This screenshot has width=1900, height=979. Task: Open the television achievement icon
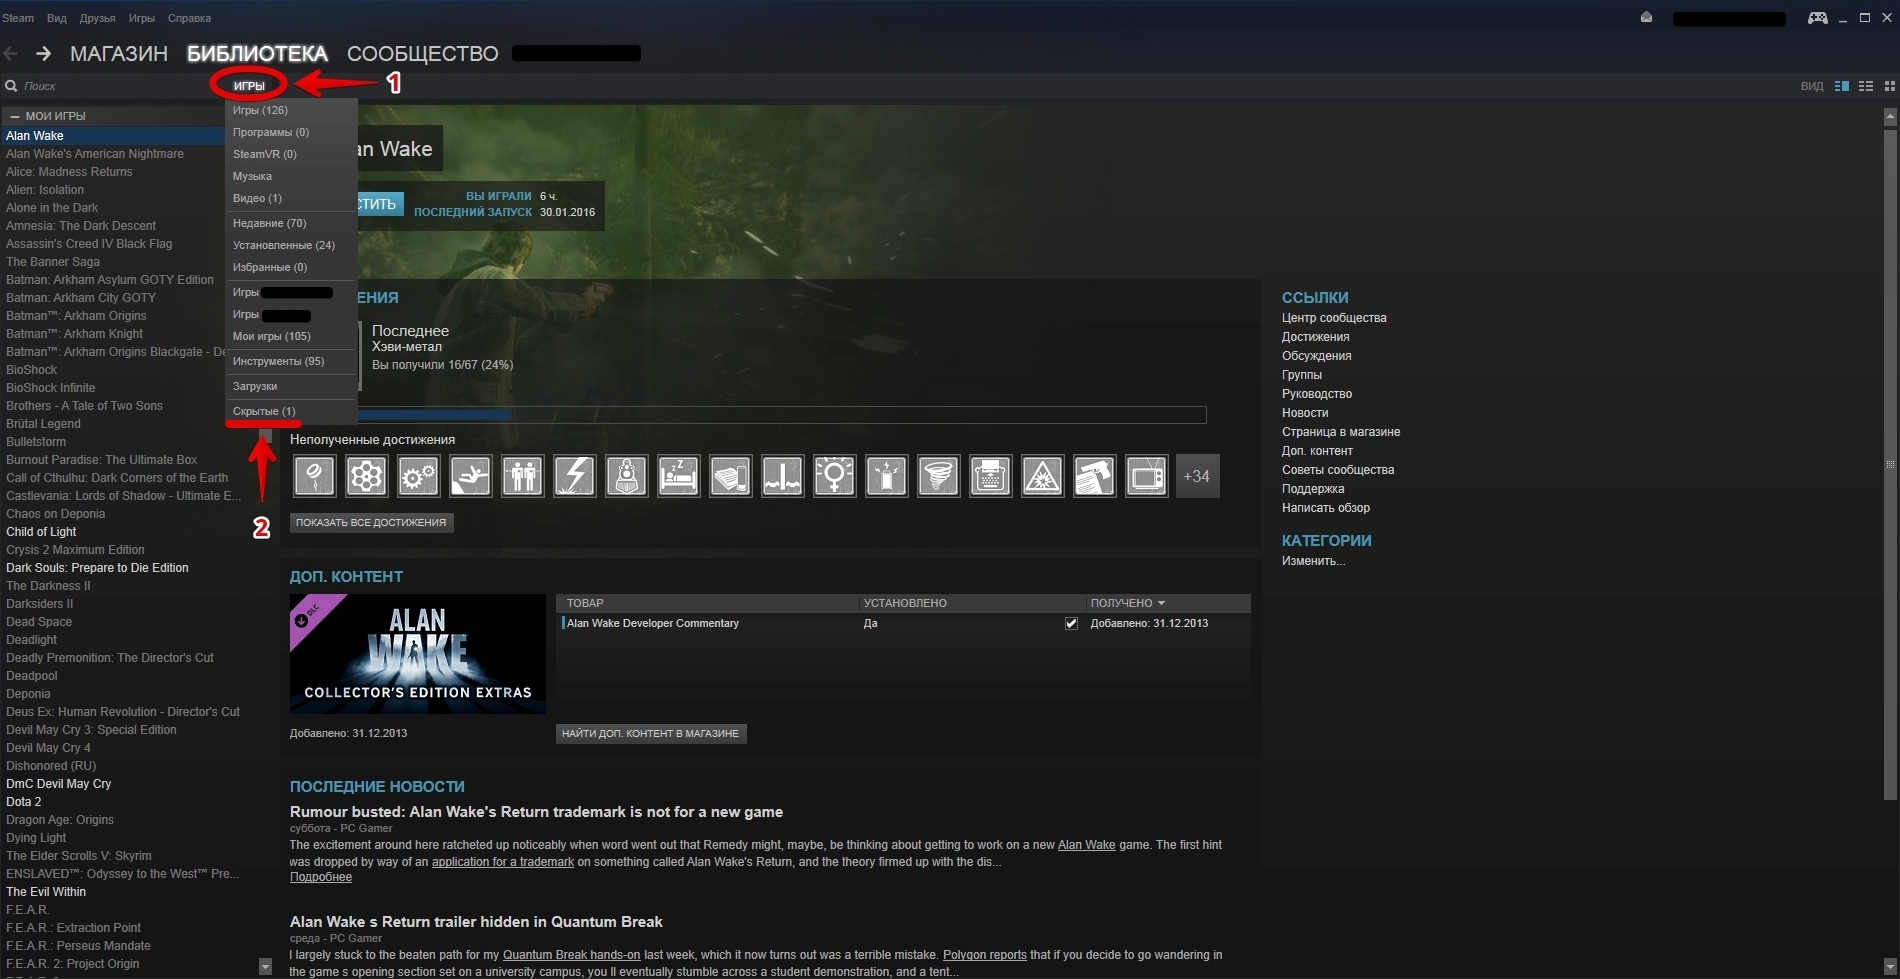click(x=1146, y=476)
